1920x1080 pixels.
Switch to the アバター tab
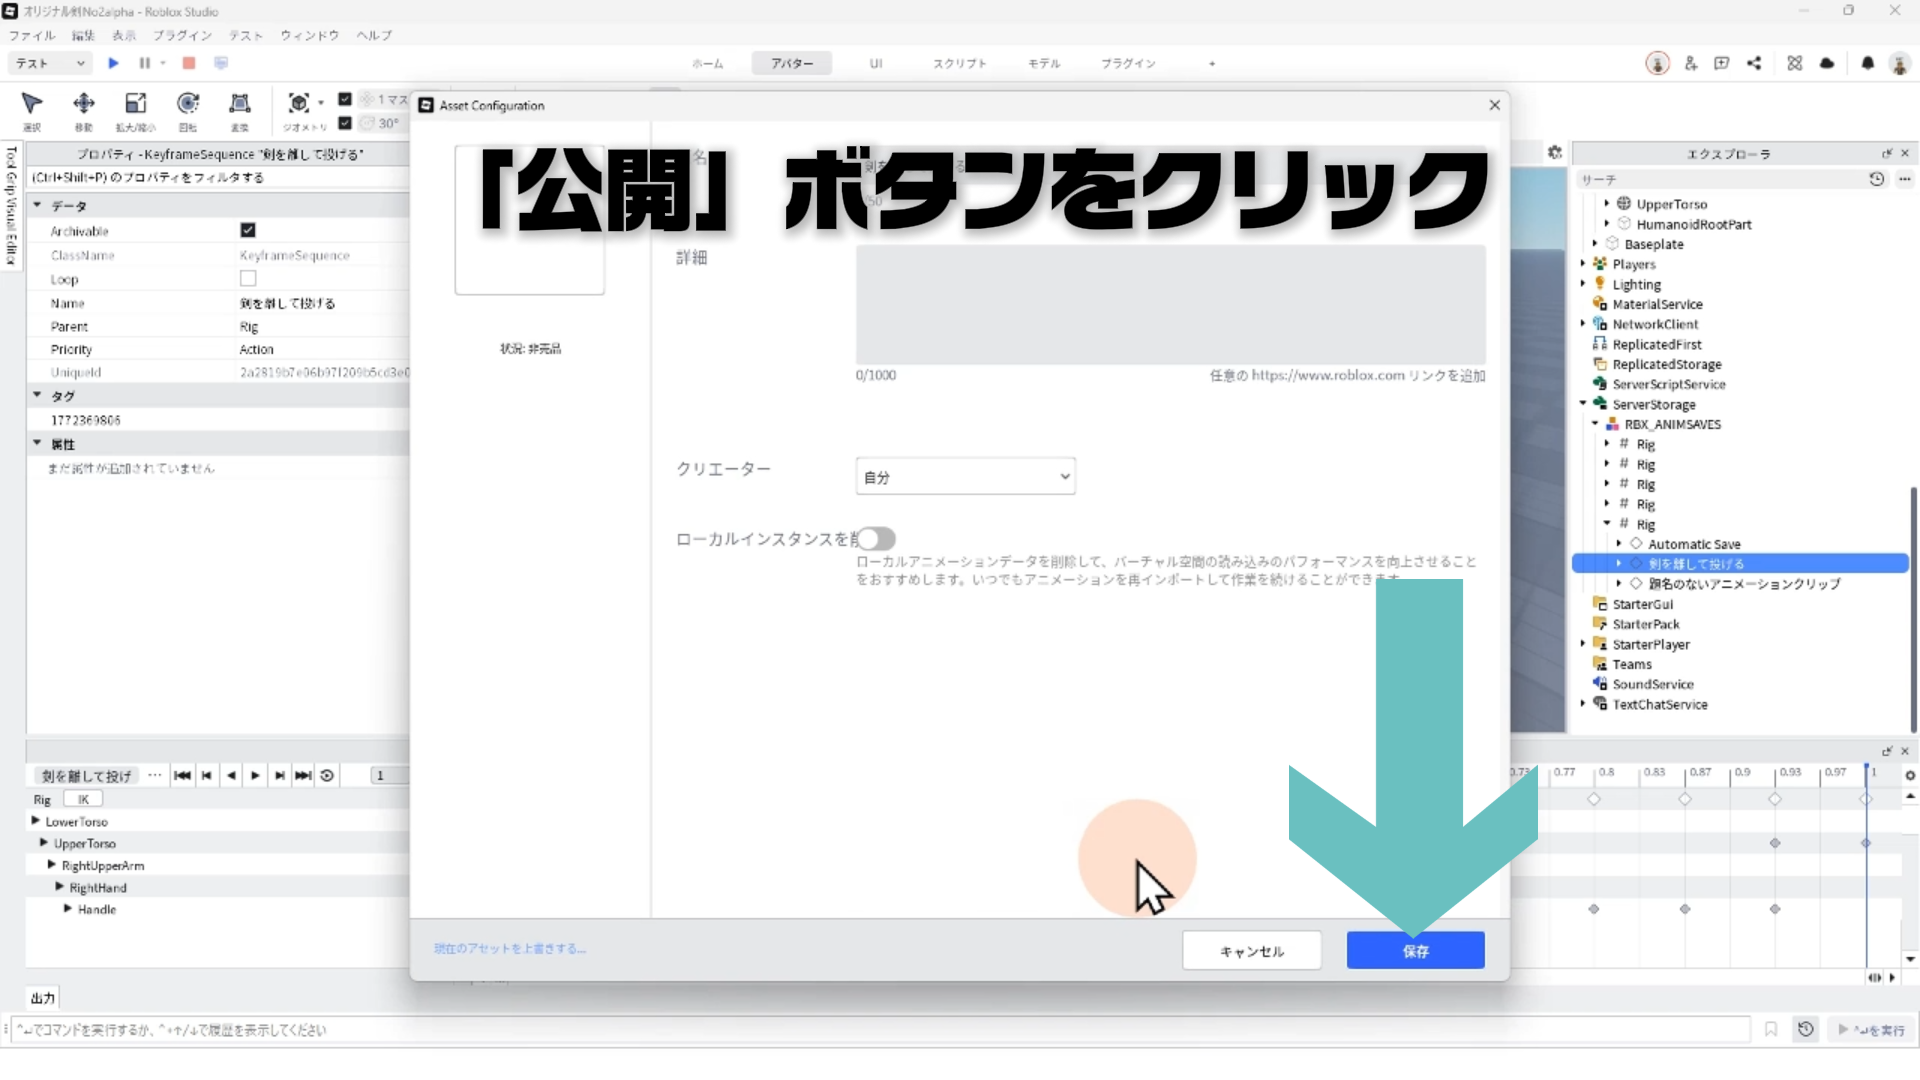(791, 63)
